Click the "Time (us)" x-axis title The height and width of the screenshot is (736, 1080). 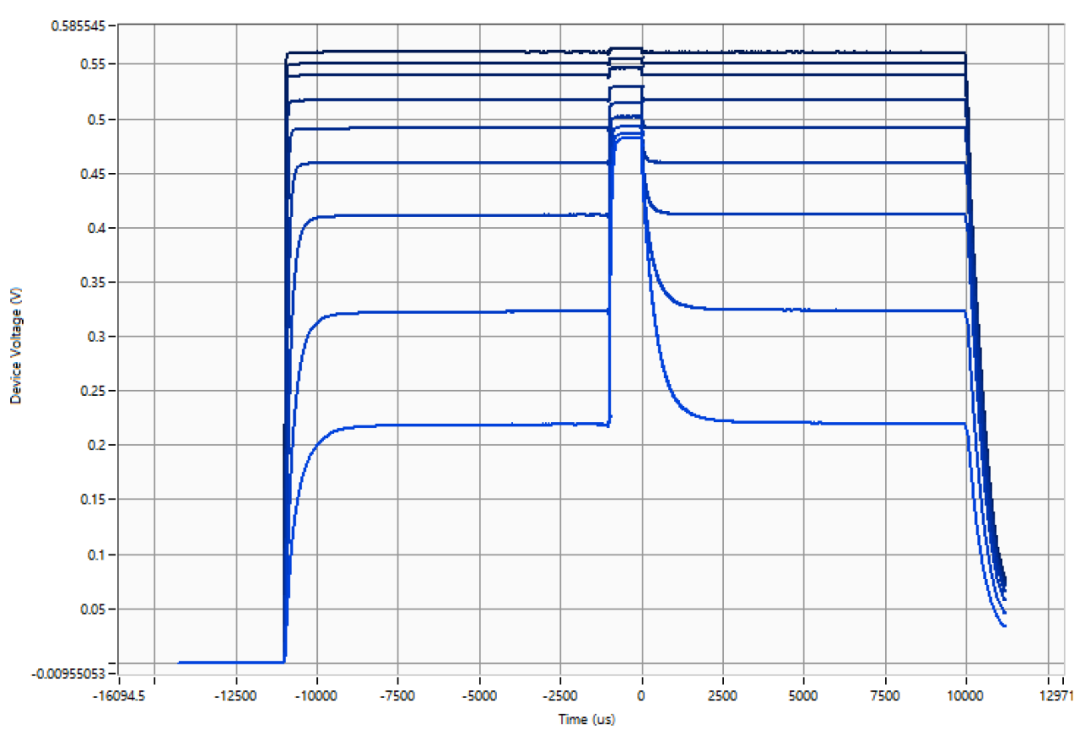point(587,719)
